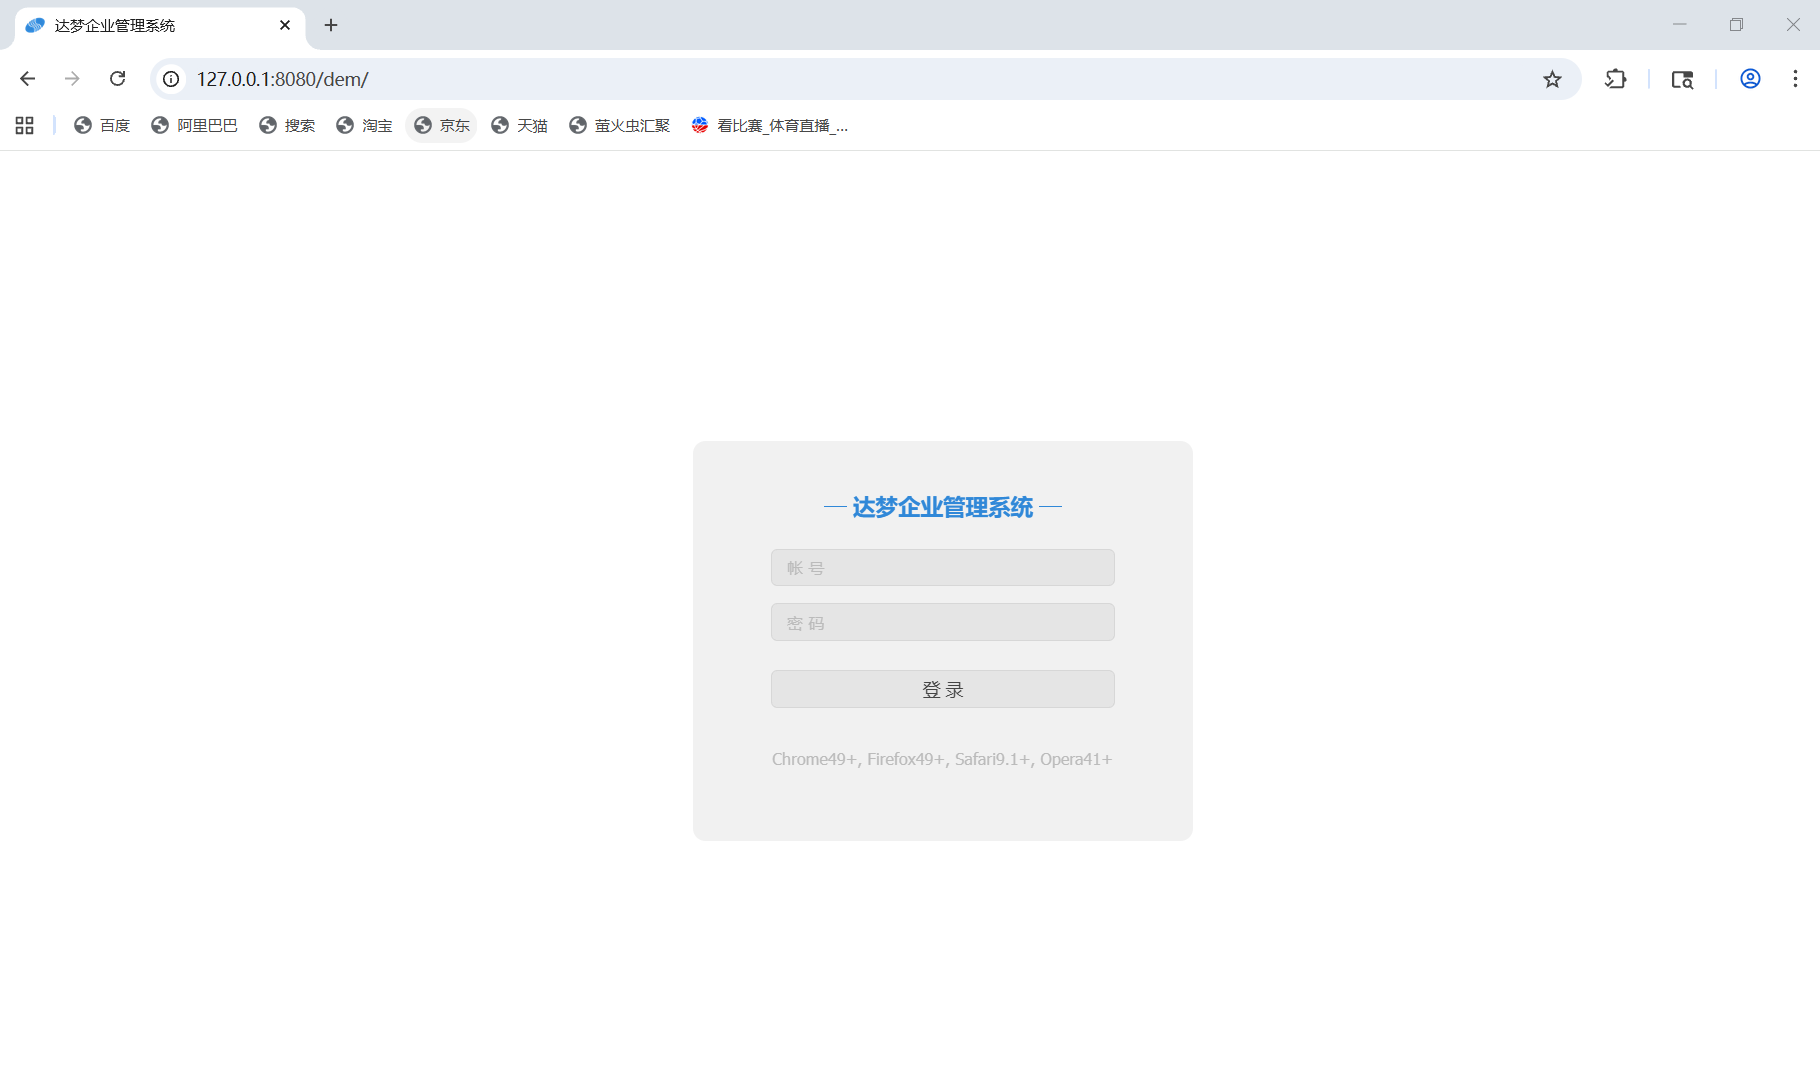Open the Chrome profile icon
This screenshot has height=1079, width=1820.
coord(1750,79)
